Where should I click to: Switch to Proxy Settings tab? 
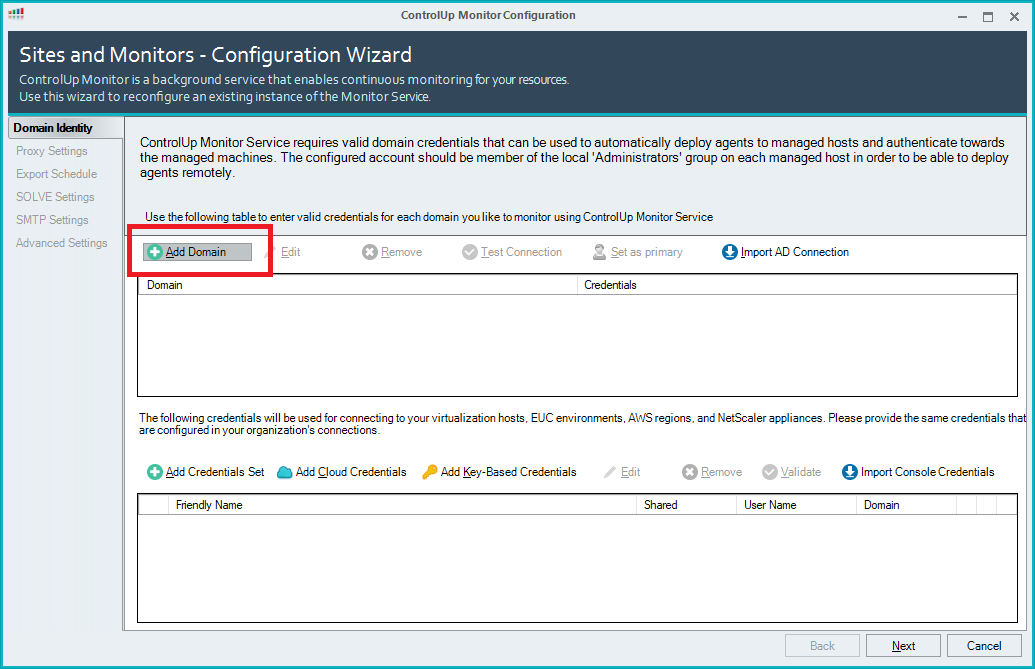tap(52, 151)
